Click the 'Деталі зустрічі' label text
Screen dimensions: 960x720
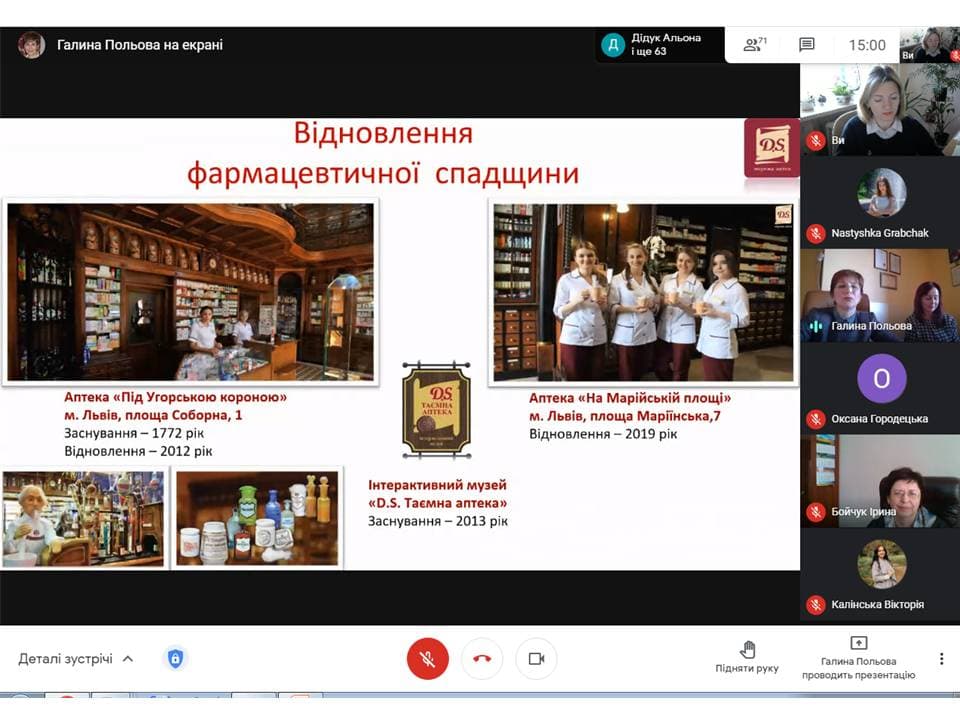(66, 659)
